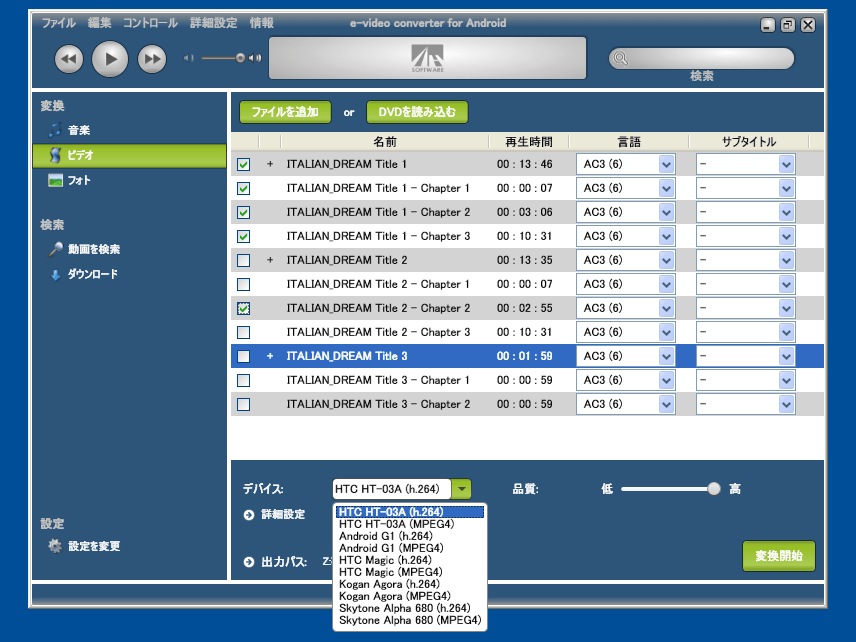
Task: Focus the search input field
Action: tap(702, 58)
